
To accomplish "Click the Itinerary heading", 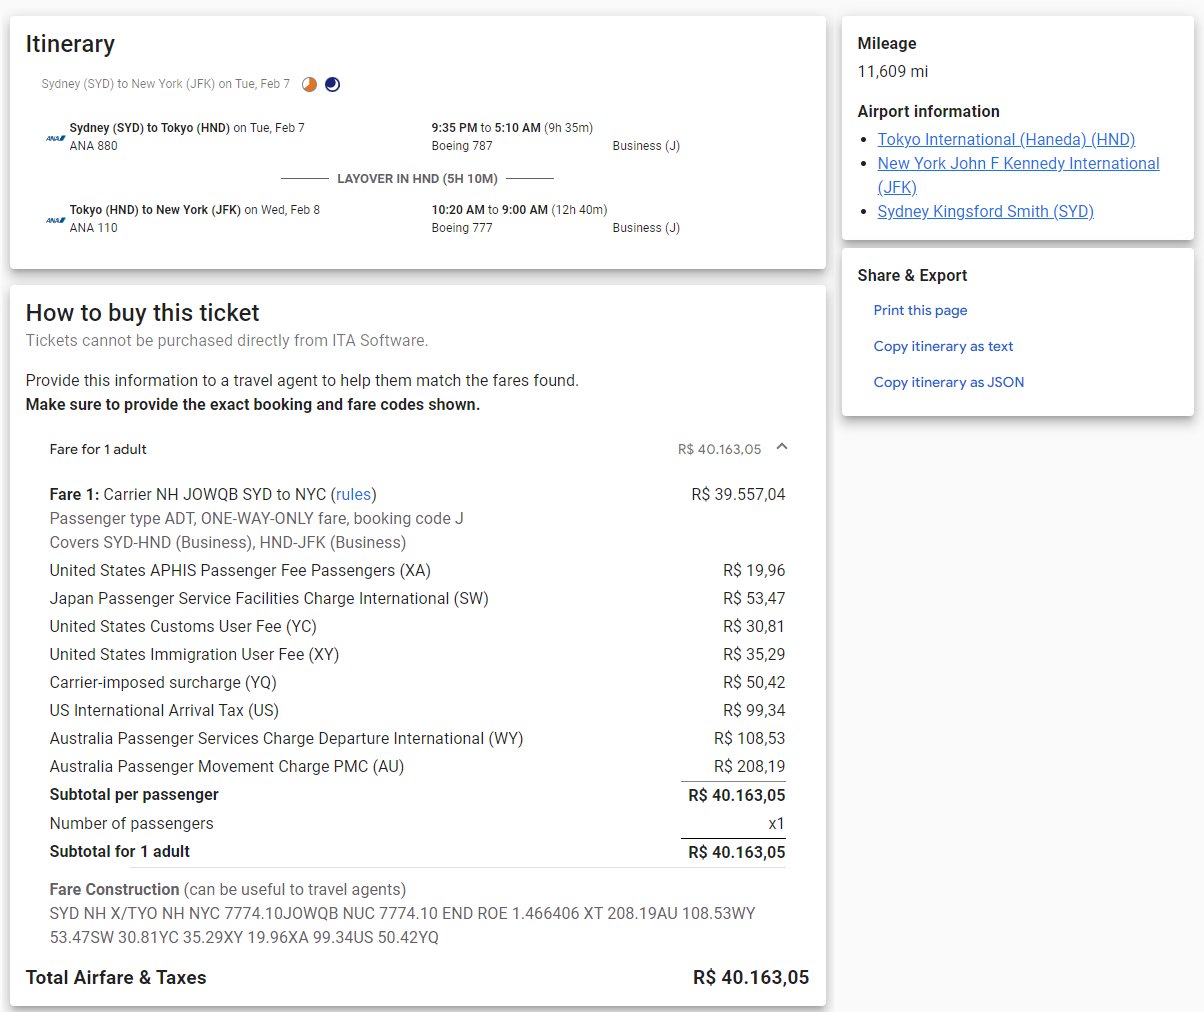I will (x=70, y=44).
